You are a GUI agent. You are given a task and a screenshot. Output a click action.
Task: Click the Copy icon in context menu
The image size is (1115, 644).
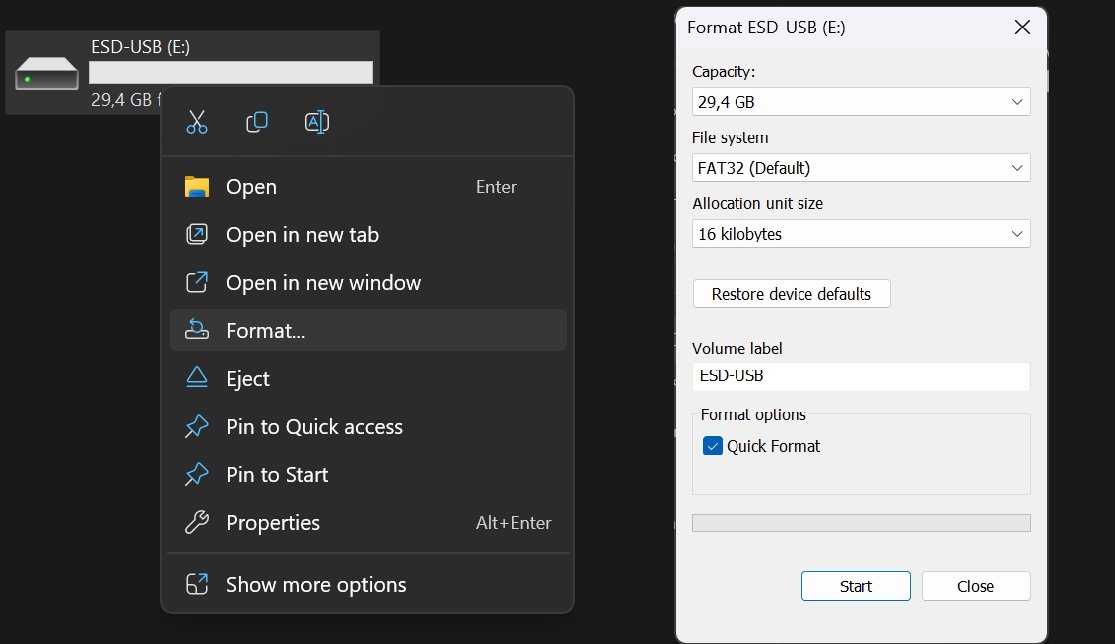click(x=257, y=122)
